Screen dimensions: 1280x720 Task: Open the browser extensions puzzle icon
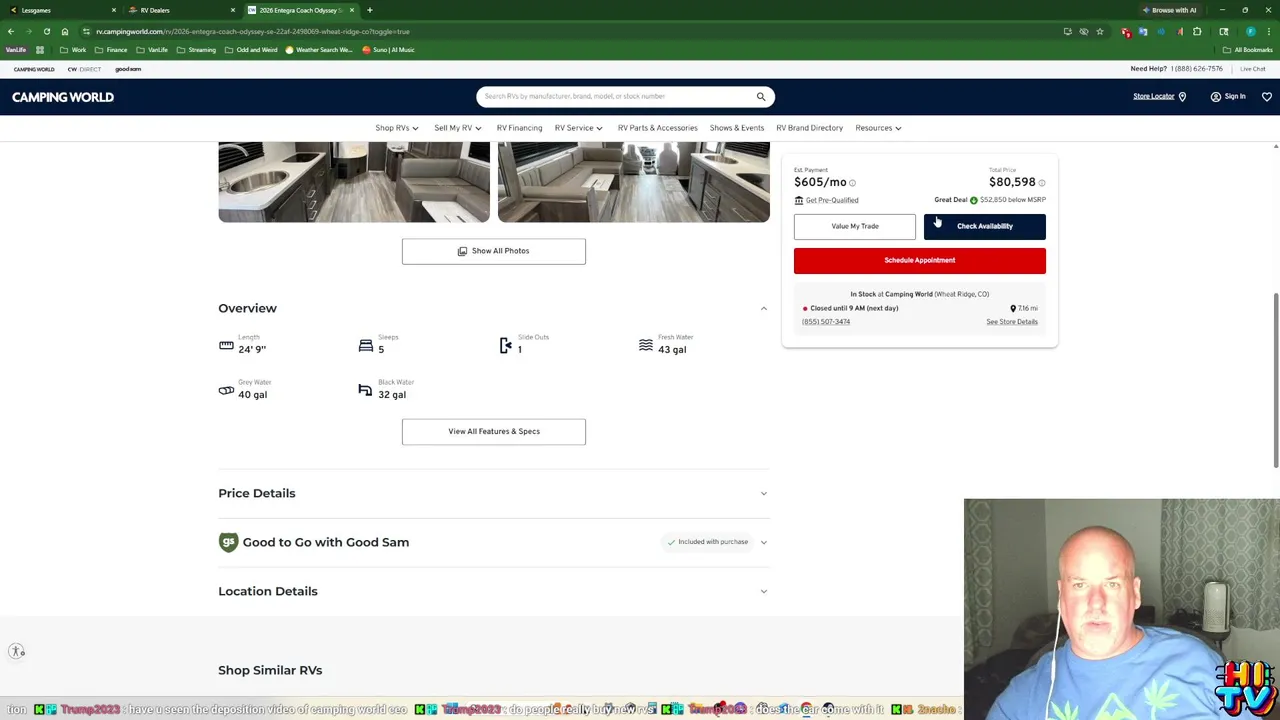[1197, 31]
